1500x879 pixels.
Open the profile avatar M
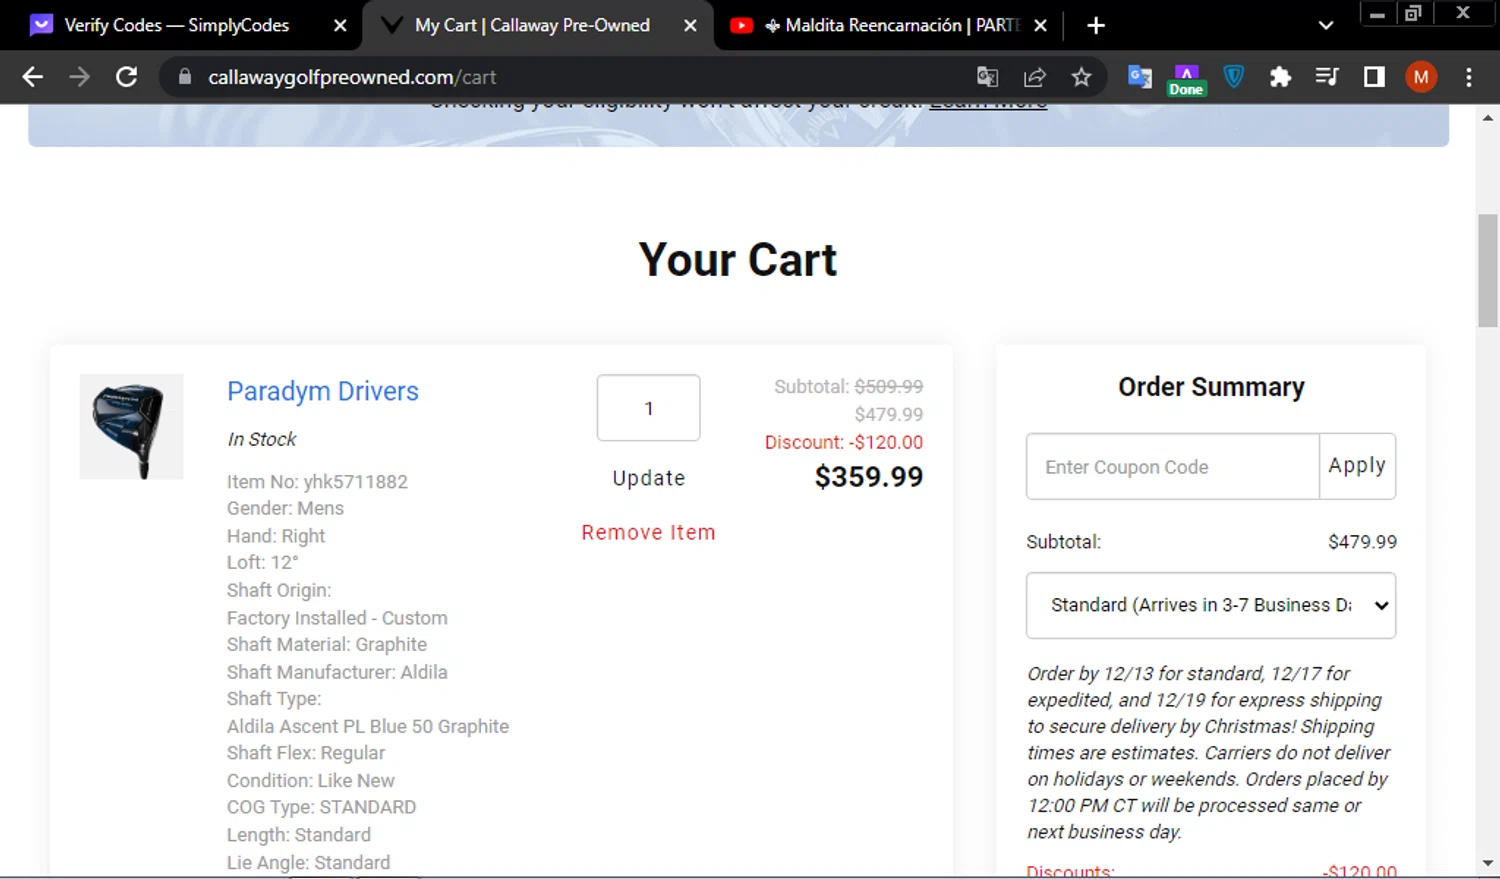coord(1421,77)
